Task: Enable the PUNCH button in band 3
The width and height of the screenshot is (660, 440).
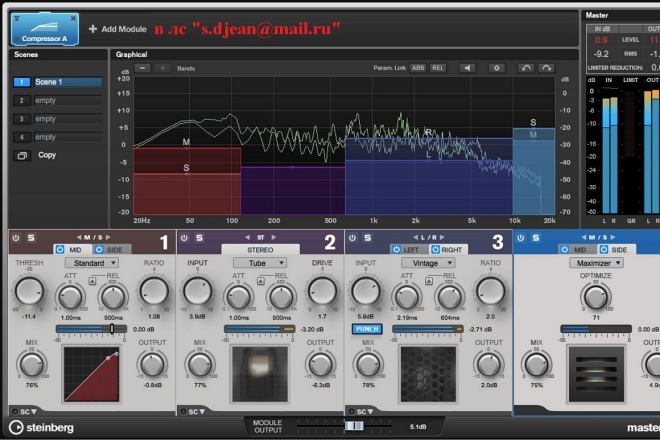Action: (367, 329)
